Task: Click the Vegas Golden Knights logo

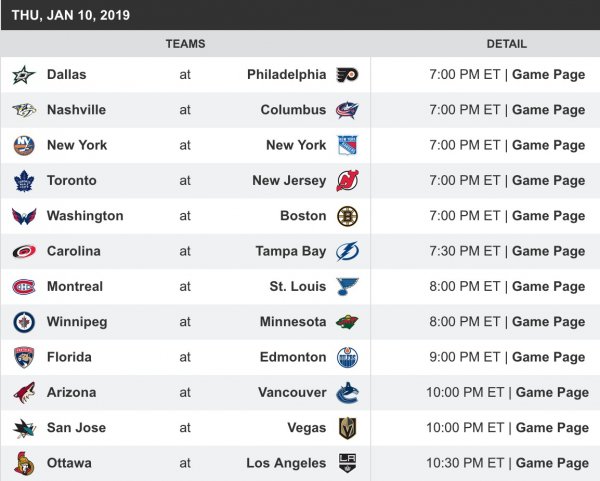Action: [347, 428]
